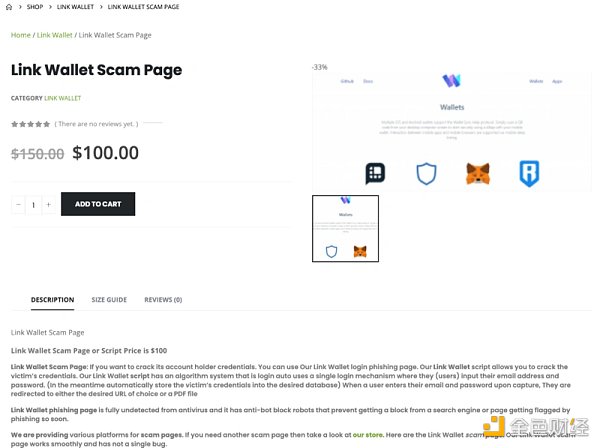Open the LINK WALLET category link
Viewport: 600px width, 448px height.
(x=63, y=98)
